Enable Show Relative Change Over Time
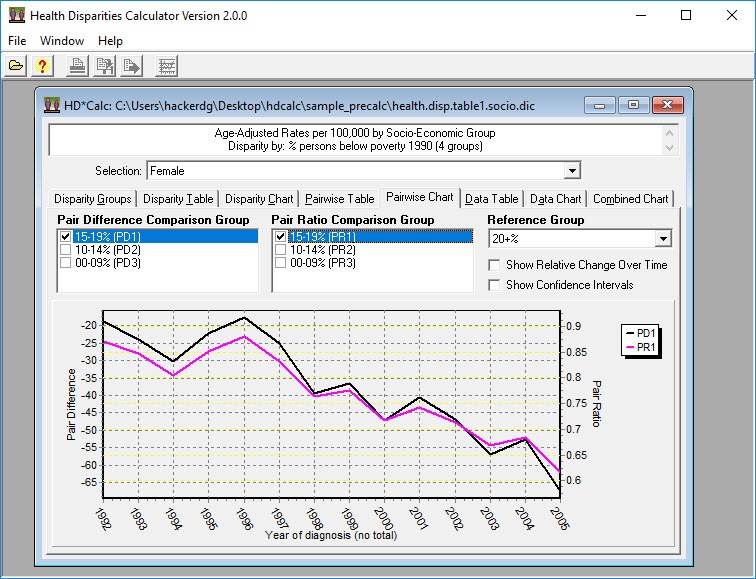Image resolution: width=756 pixels, height=579 pixels. tap(494, 265)
